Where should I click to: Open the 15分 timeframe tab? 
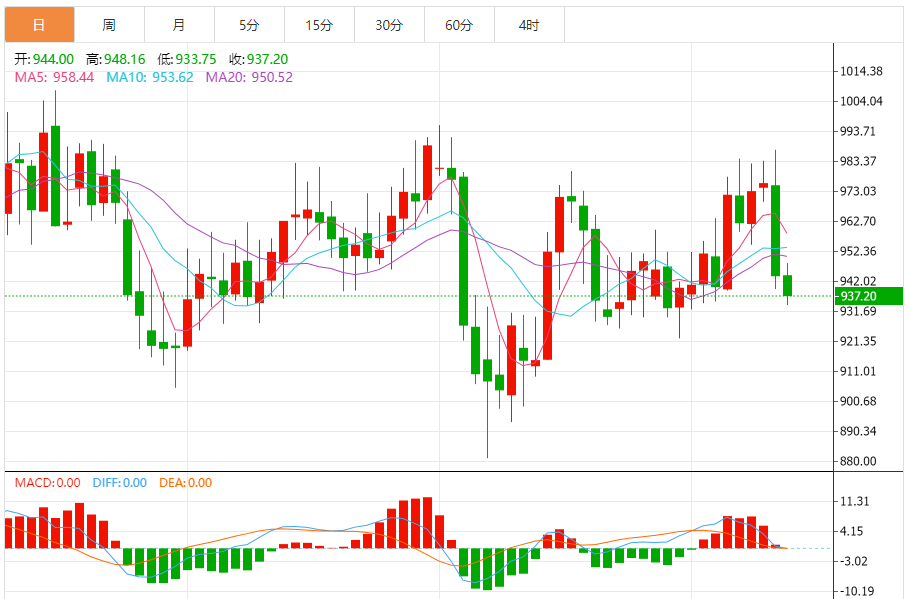[x=319, y=25]
